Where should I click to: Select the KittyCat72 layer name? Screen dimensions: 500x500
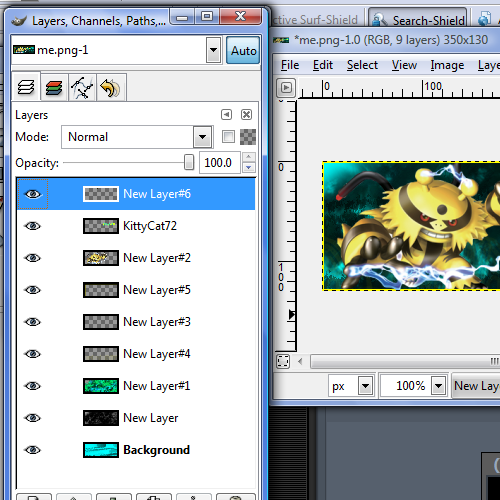coord(150,226)
